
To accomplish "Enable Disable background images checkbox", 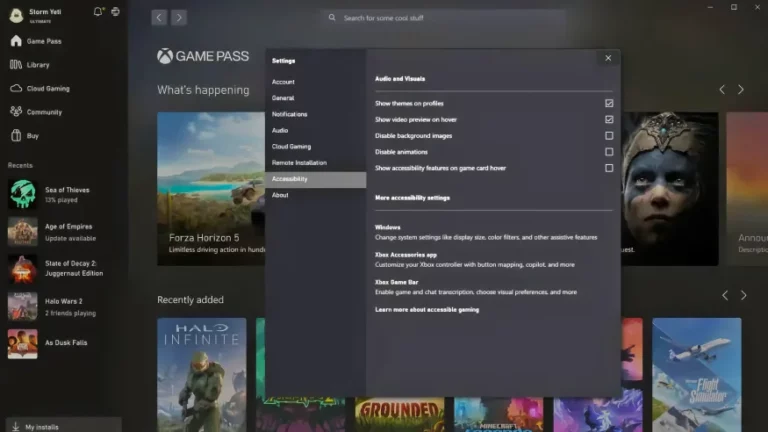I will click(x=609, y=135).
